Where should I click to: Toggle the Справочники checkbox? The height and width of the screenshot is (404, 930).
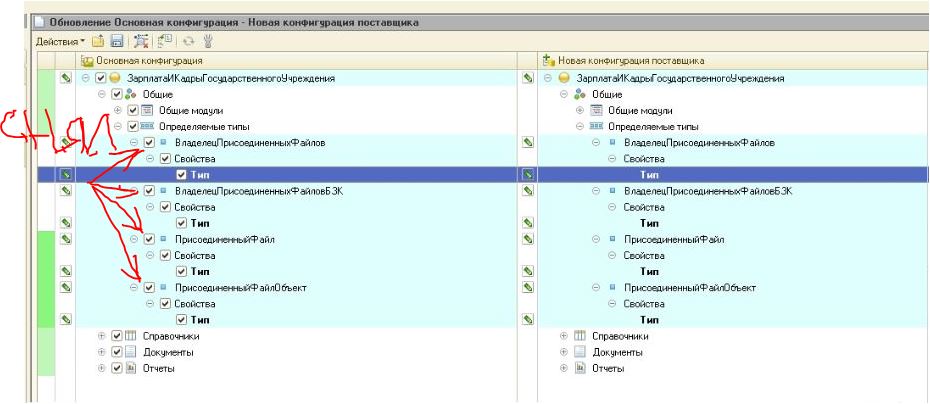click(x=116, y=336)
